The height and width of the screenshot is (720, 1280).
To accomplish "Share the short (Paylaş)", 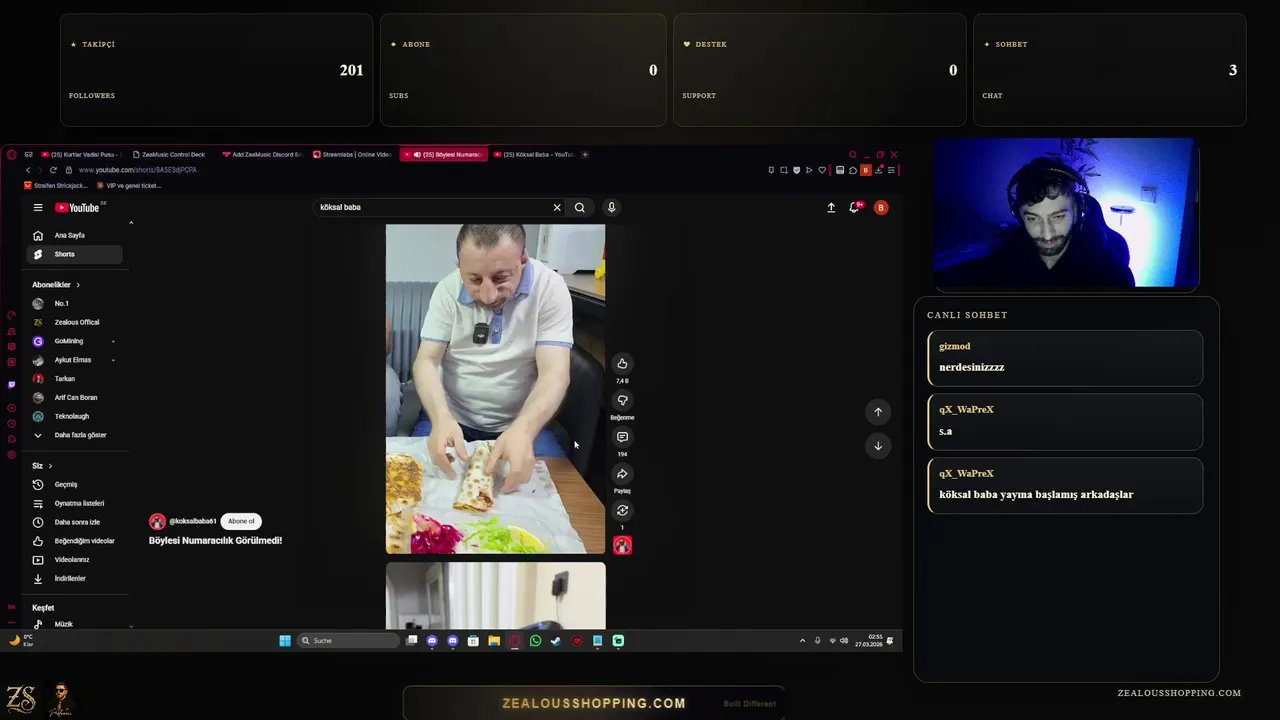I will click(x=622, y=474).
